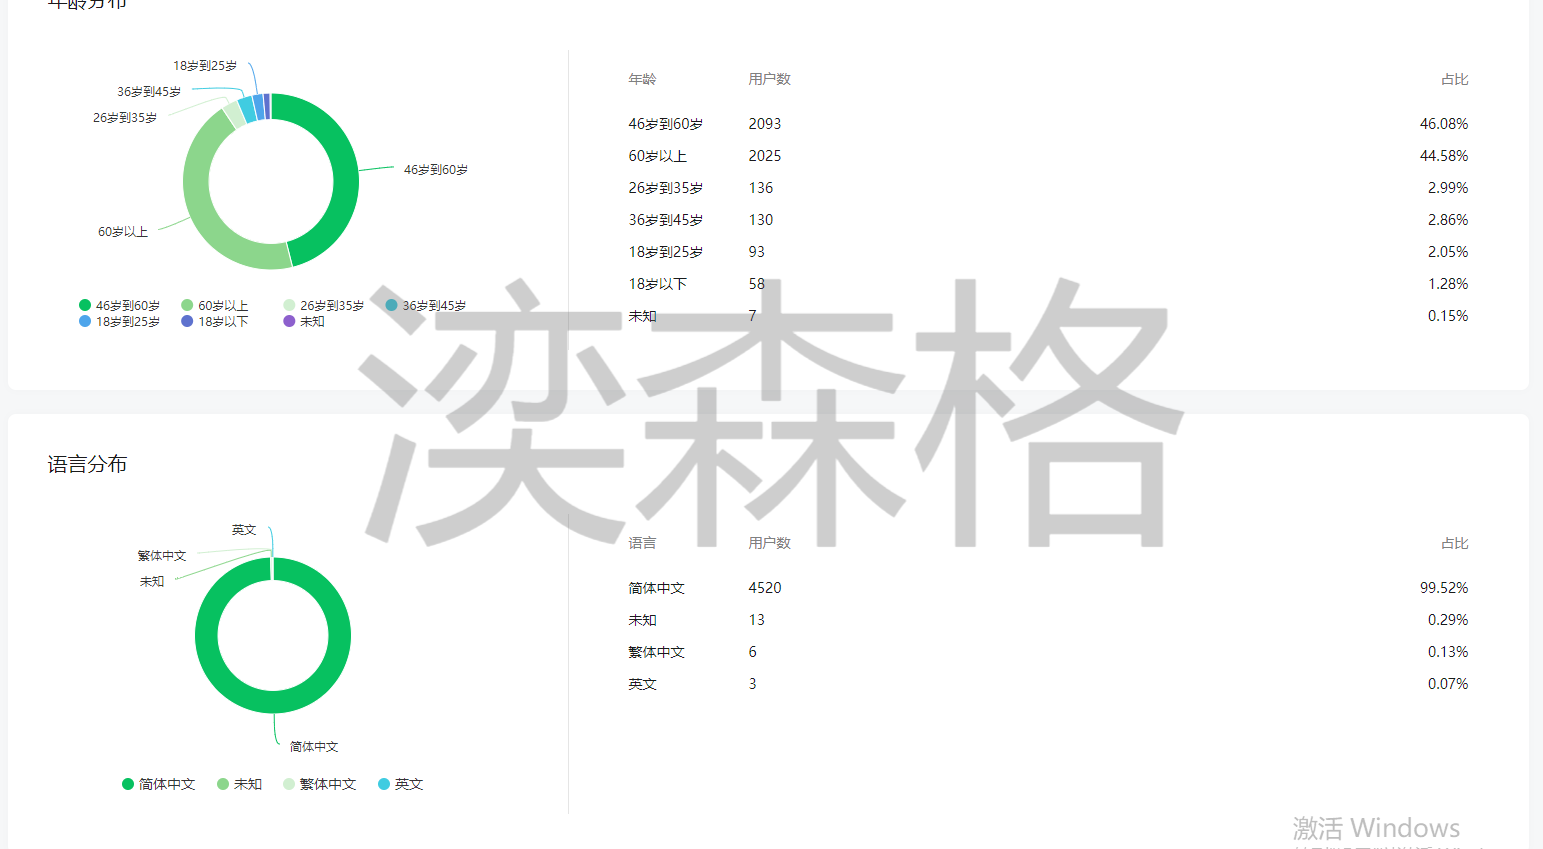Click the 年龄 column header
The image size is (1543, 849).
pyautogui.click(x=642, y=79)
